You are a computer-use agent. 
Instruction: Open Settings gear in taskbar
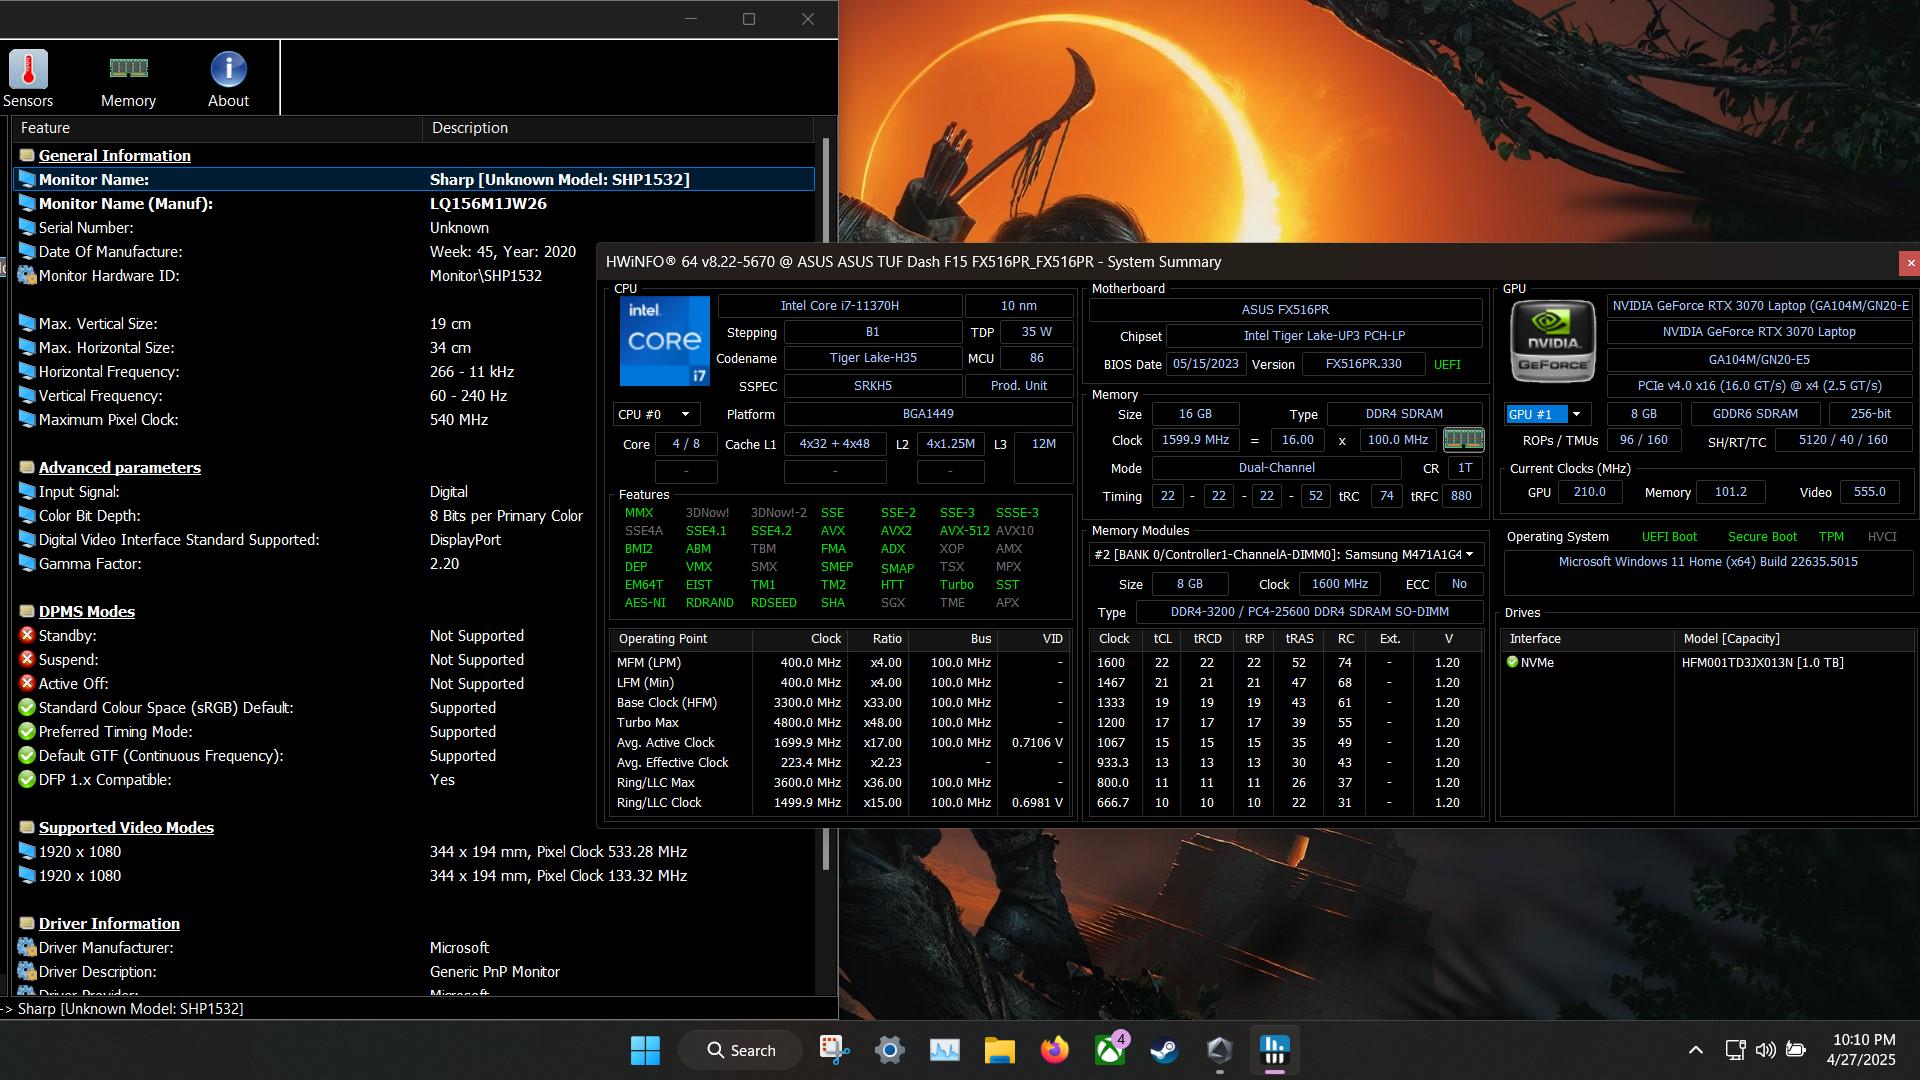pos(889,1050)
